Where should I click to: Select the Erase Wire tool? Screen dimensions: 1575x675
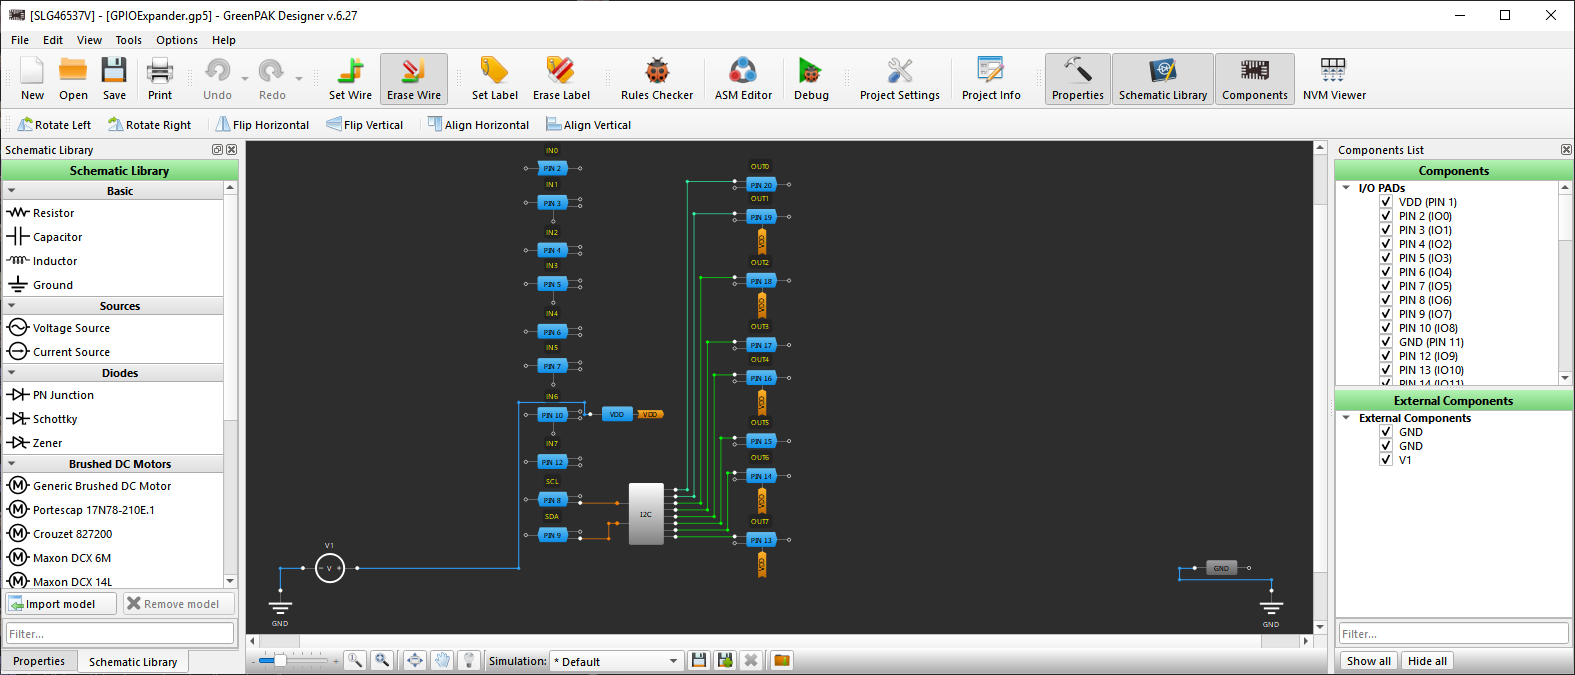[413, 79]
